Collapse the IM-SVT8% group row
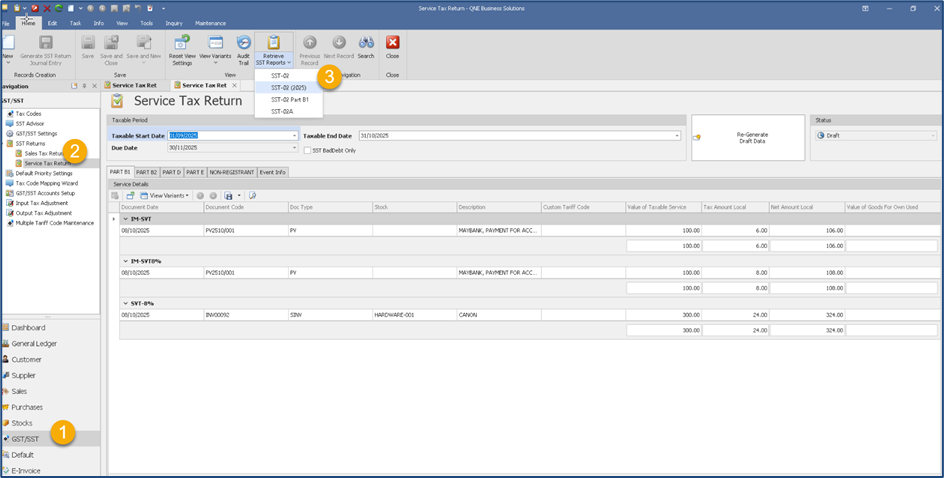Image resolution: width=944 pixels, height=478 pixels. pos(125,261)
